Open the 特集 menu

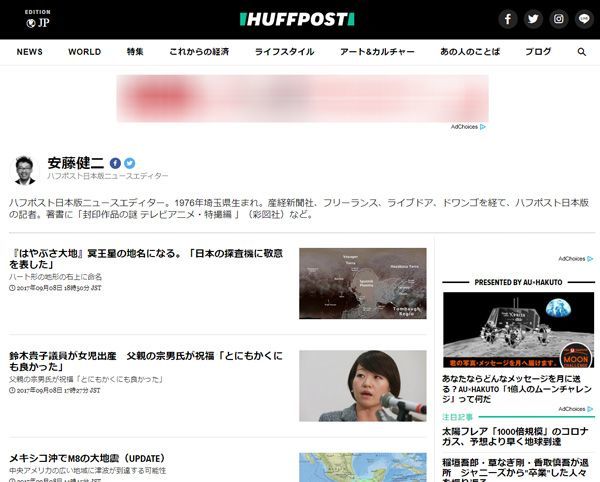(x=135, y=52)
